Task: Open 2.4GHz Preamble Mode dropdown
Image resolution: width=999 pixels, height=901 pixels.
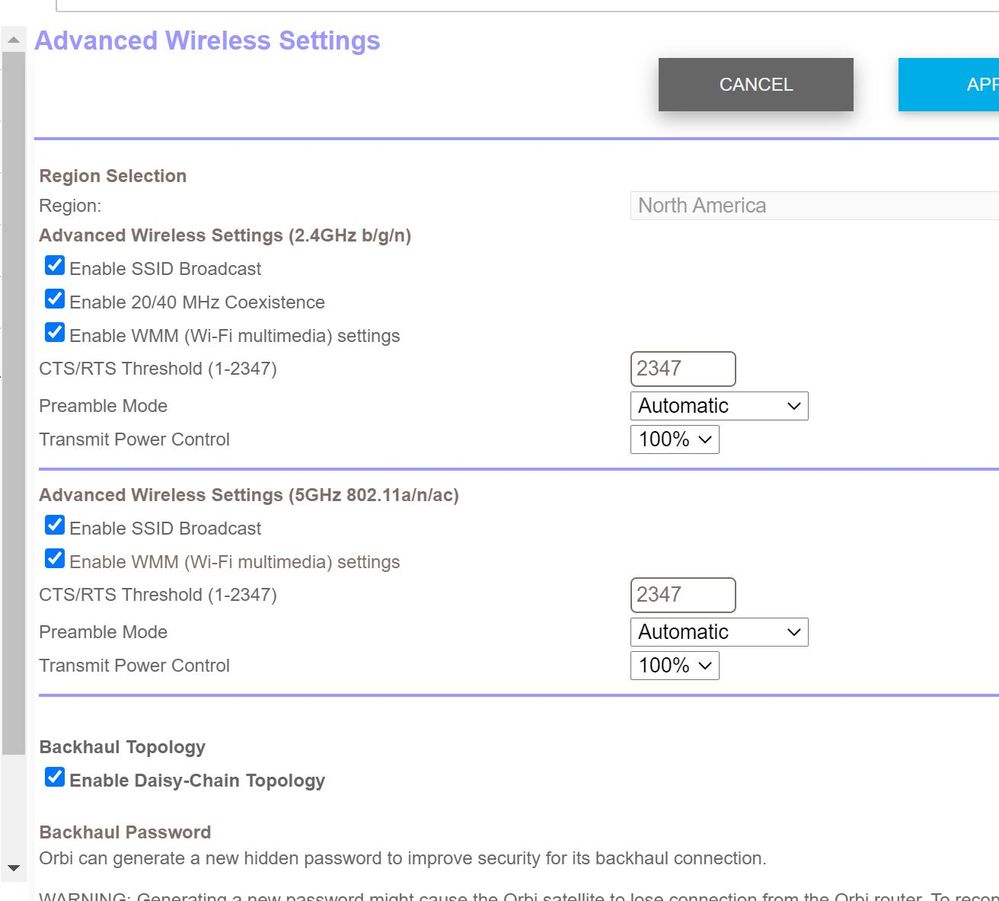Action: click(718, 406)
